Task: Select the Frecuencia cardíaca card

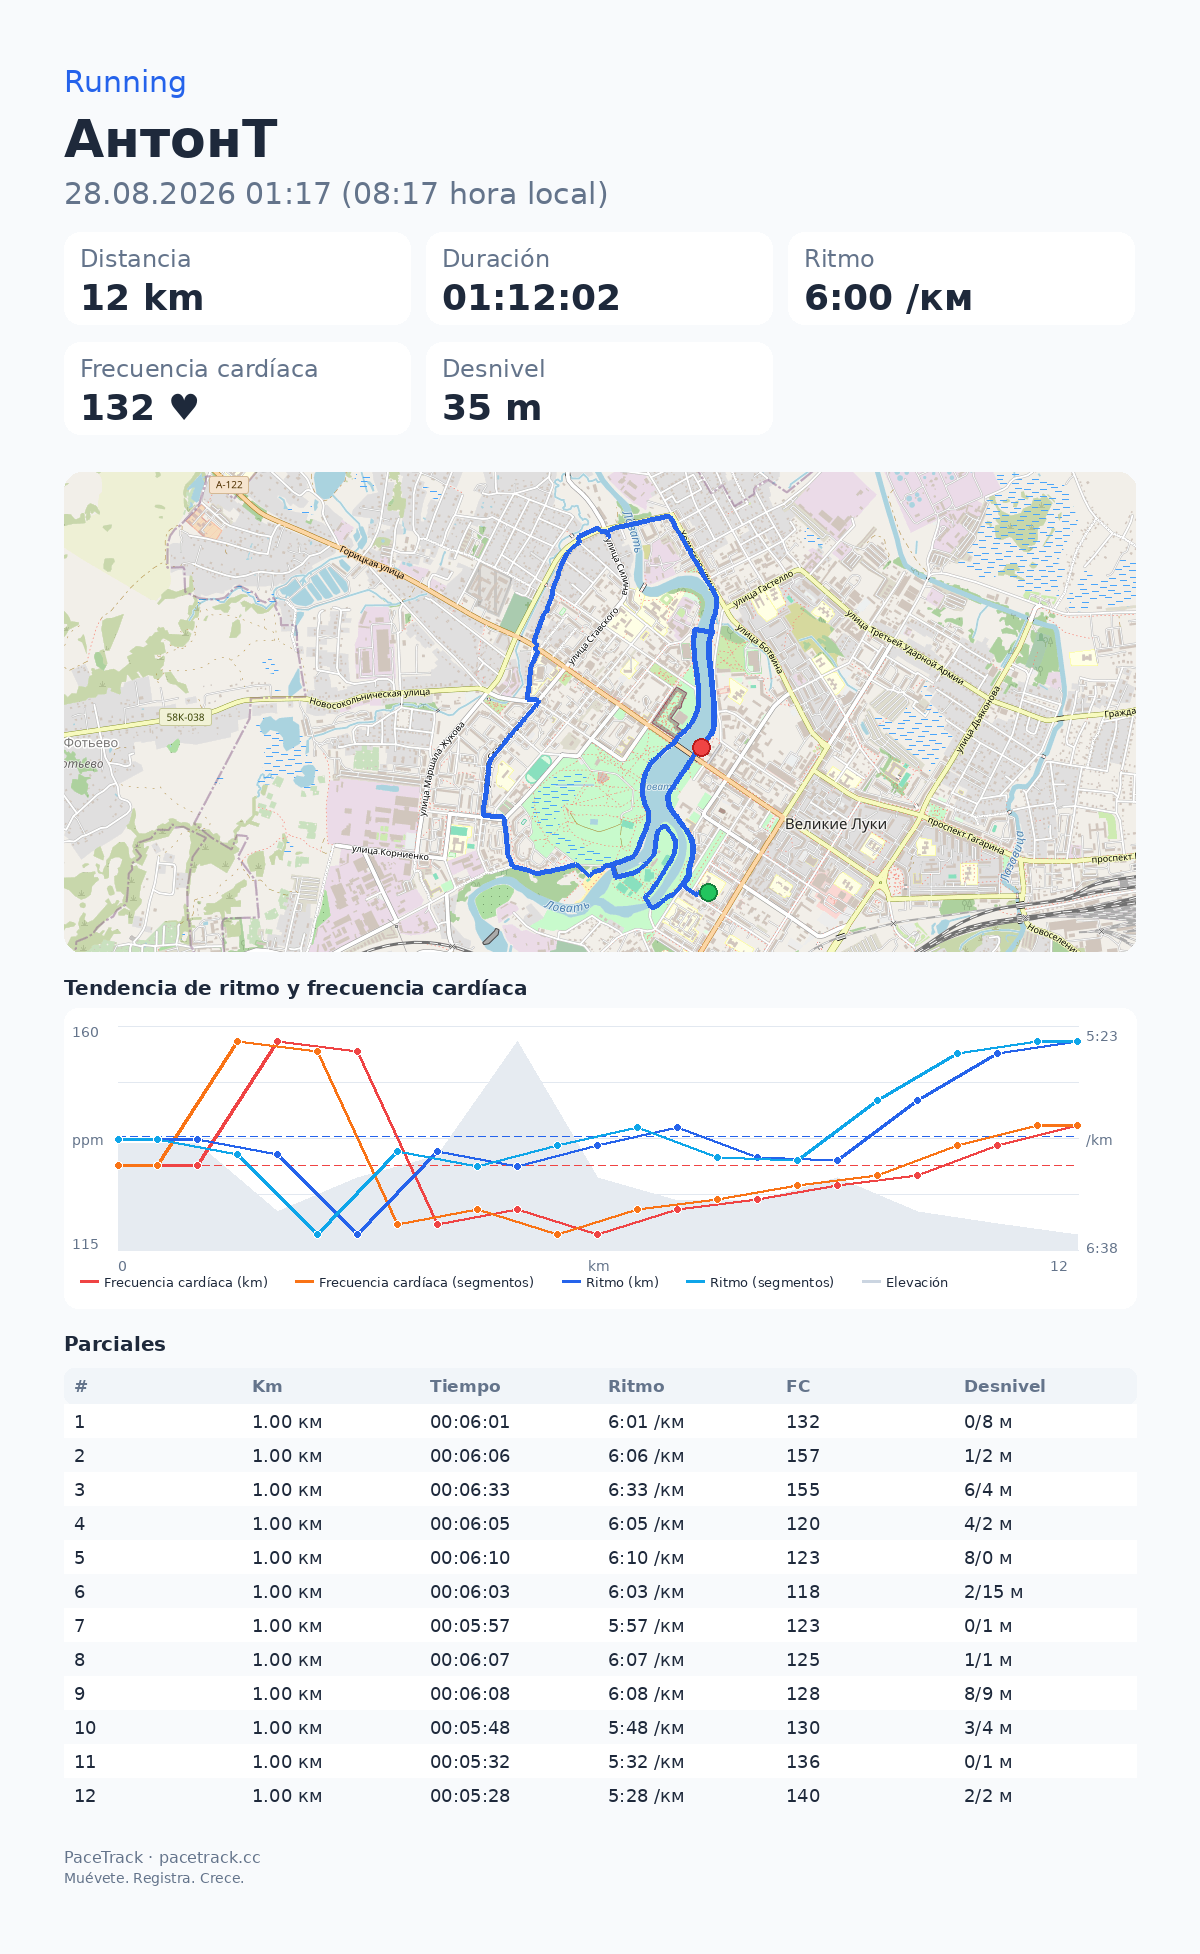Action: coord(238,389)
